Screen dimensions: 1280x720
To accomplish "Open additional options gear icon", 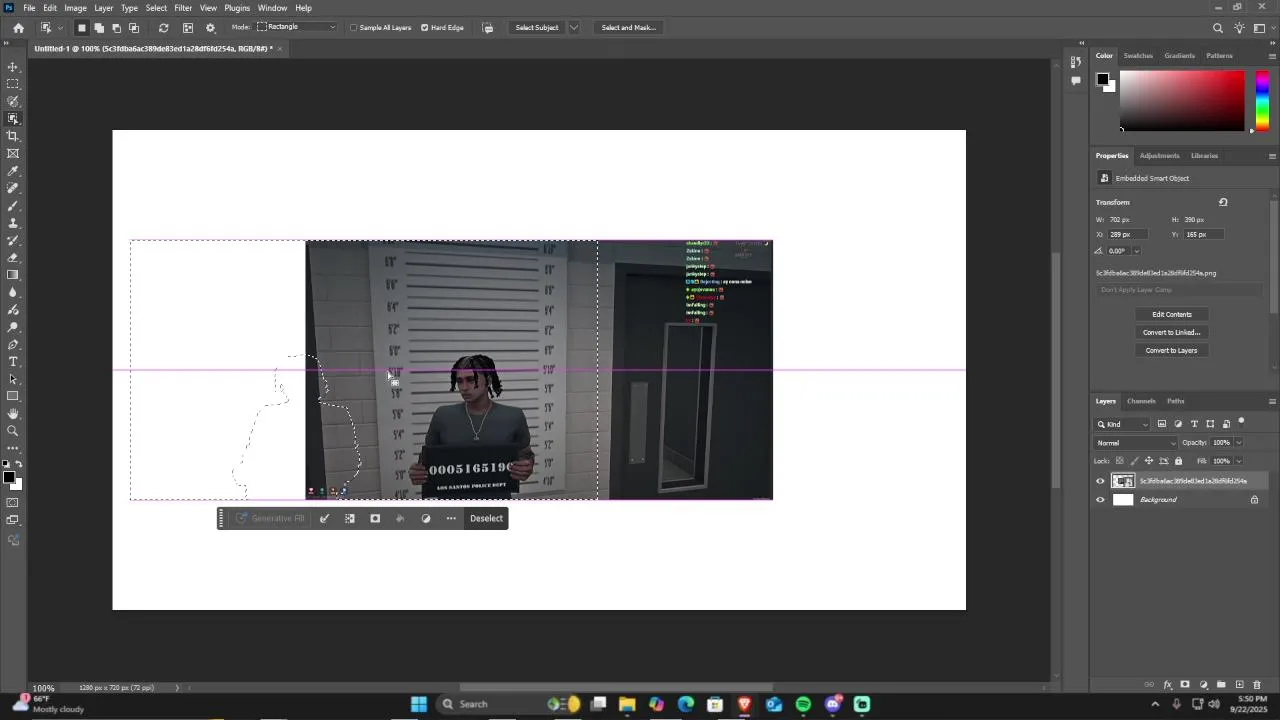I will 210,28.
